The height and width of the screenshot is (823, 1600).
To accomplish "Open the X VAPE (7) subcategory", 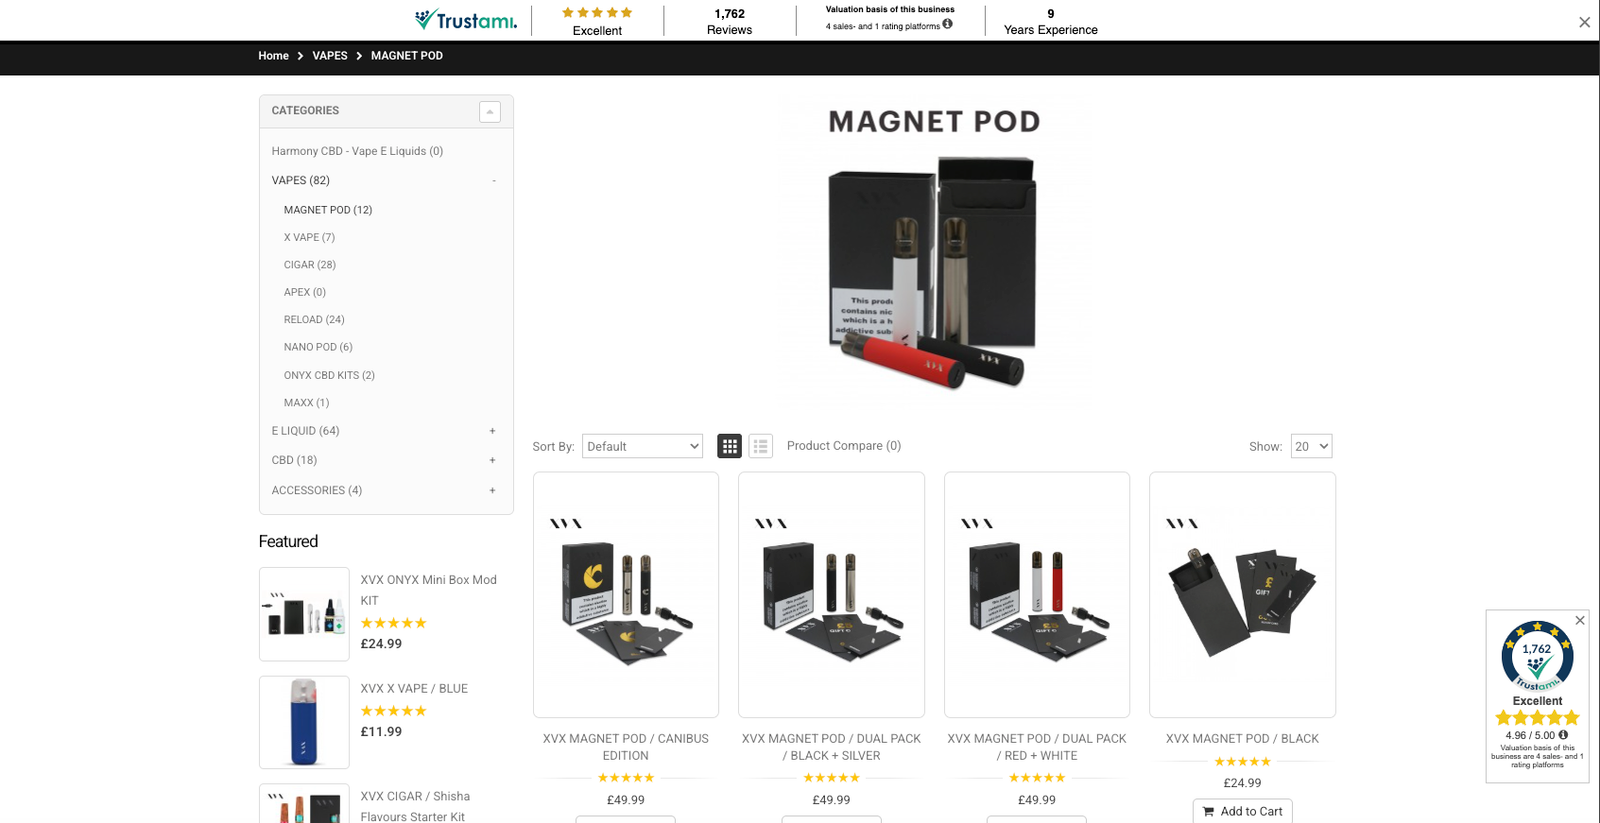I will [309, 238].
